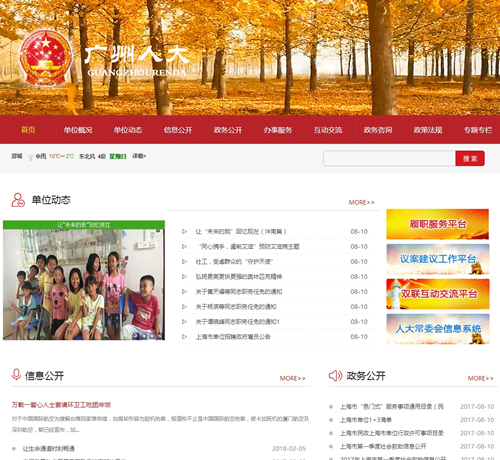Click the arrow icon before 让未来的我 article
Image resolution: width=500 pixels, height=460 pixels.
(x=184, y=231)
